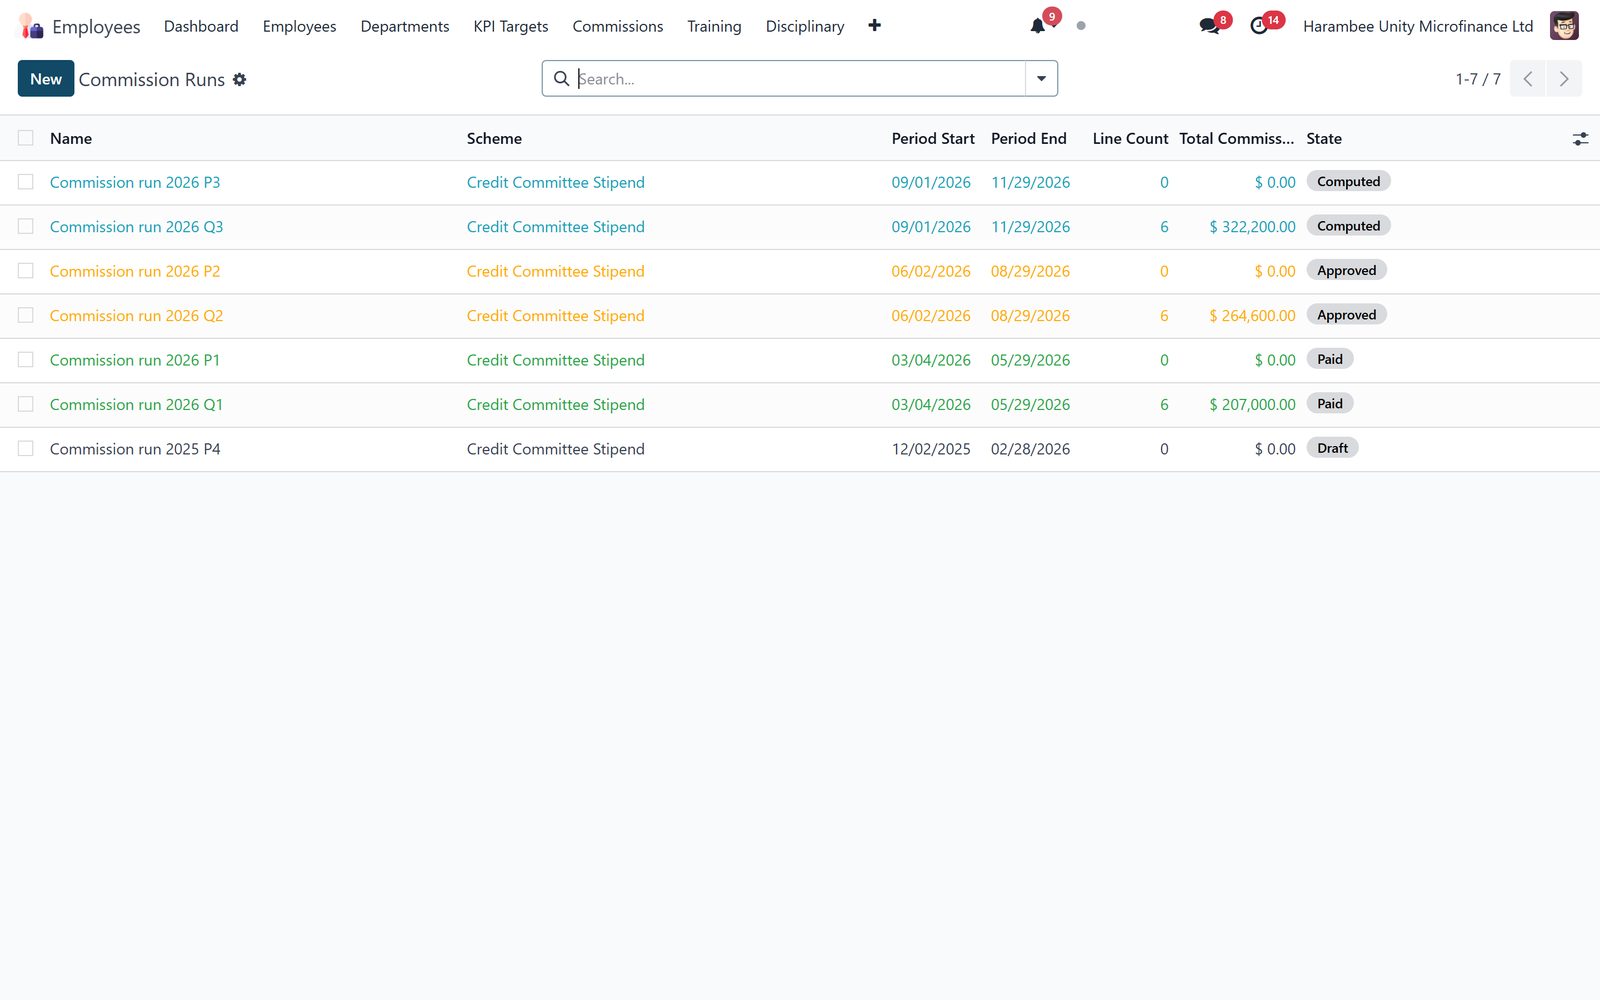The width and height of the screenshot is (1600, 1000).
Task: Sort by the Line Count column header
Action: [x=1130, y=139]
